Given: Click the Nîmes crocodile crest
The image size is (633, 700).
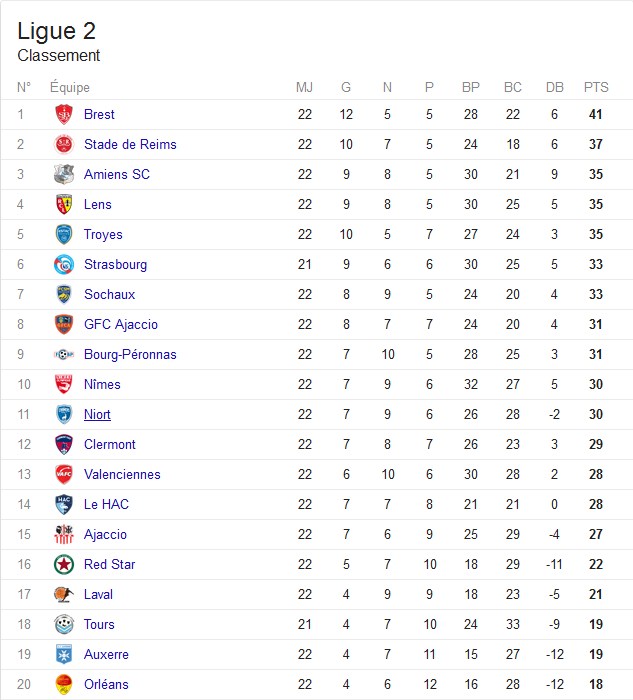Looking at the screenshot, I should [64, 384].
